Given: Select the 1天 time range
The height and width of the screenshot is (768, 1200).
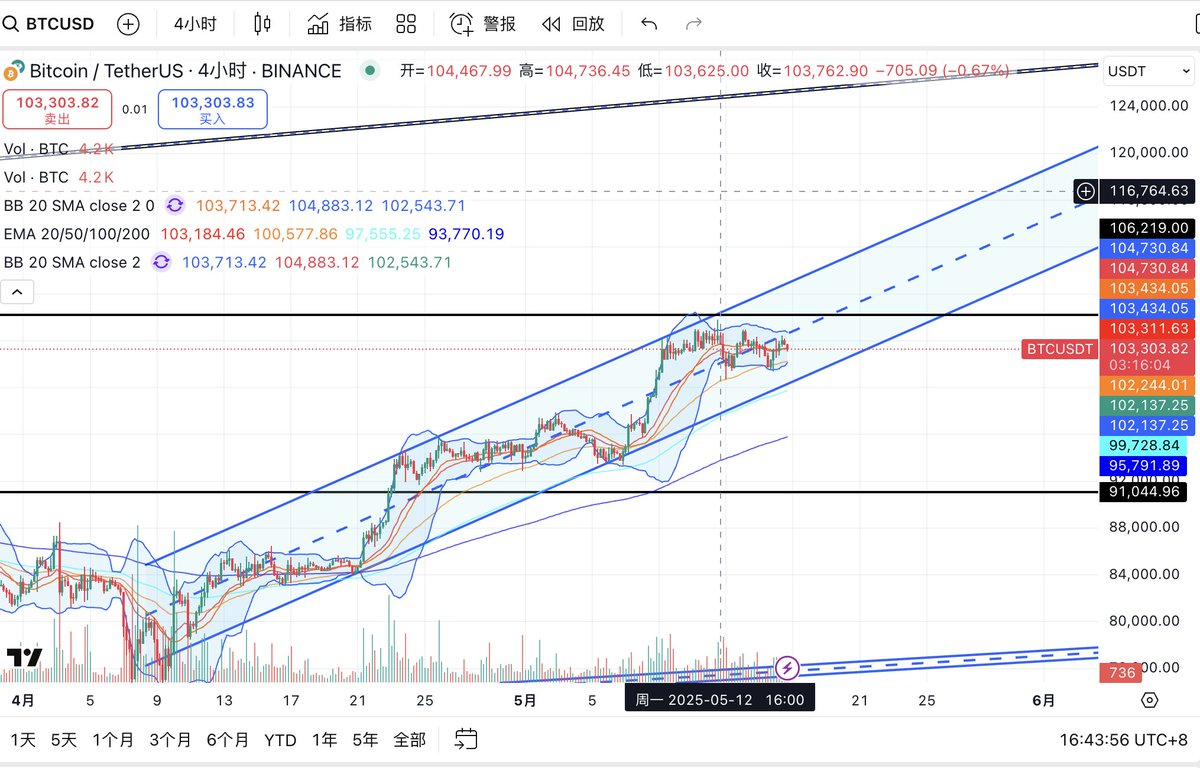Looking at the screenshot, I should [23, 740].
